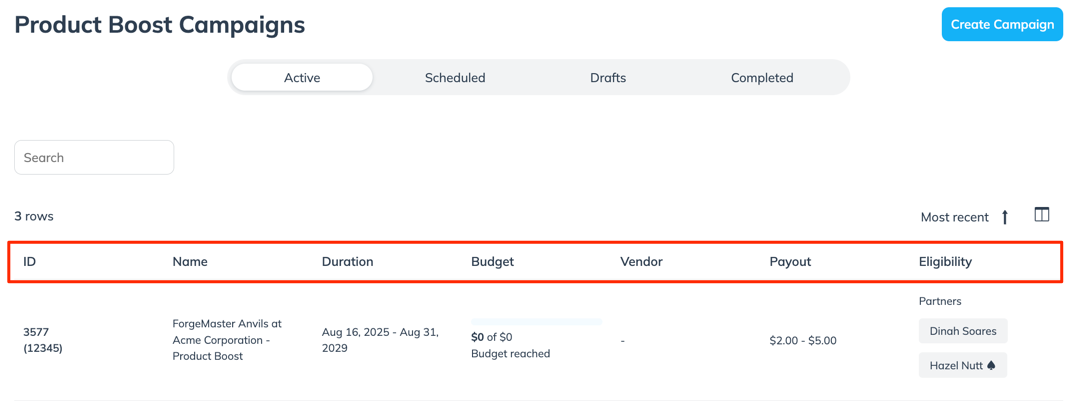1071x402 pixels.
Task: Click the Payout column header
Action: click(x=790, y=262)
